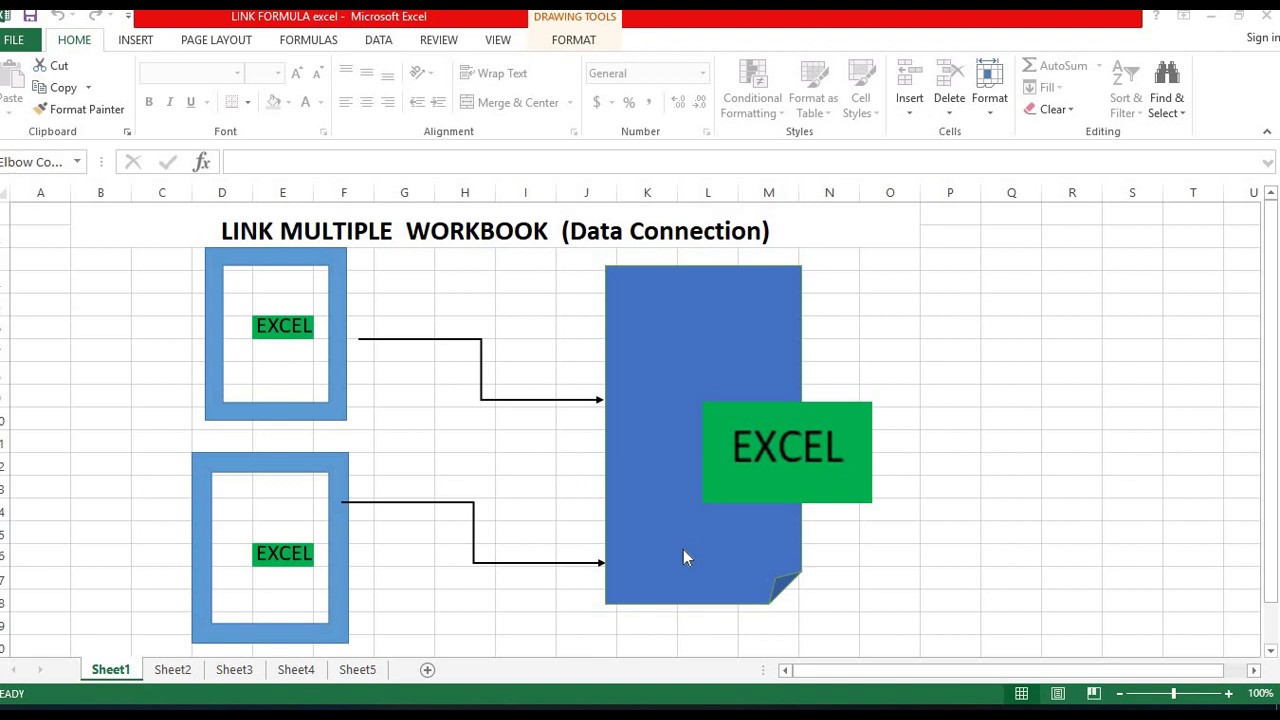Select the large green EXCEL shape

click(787, 452)
